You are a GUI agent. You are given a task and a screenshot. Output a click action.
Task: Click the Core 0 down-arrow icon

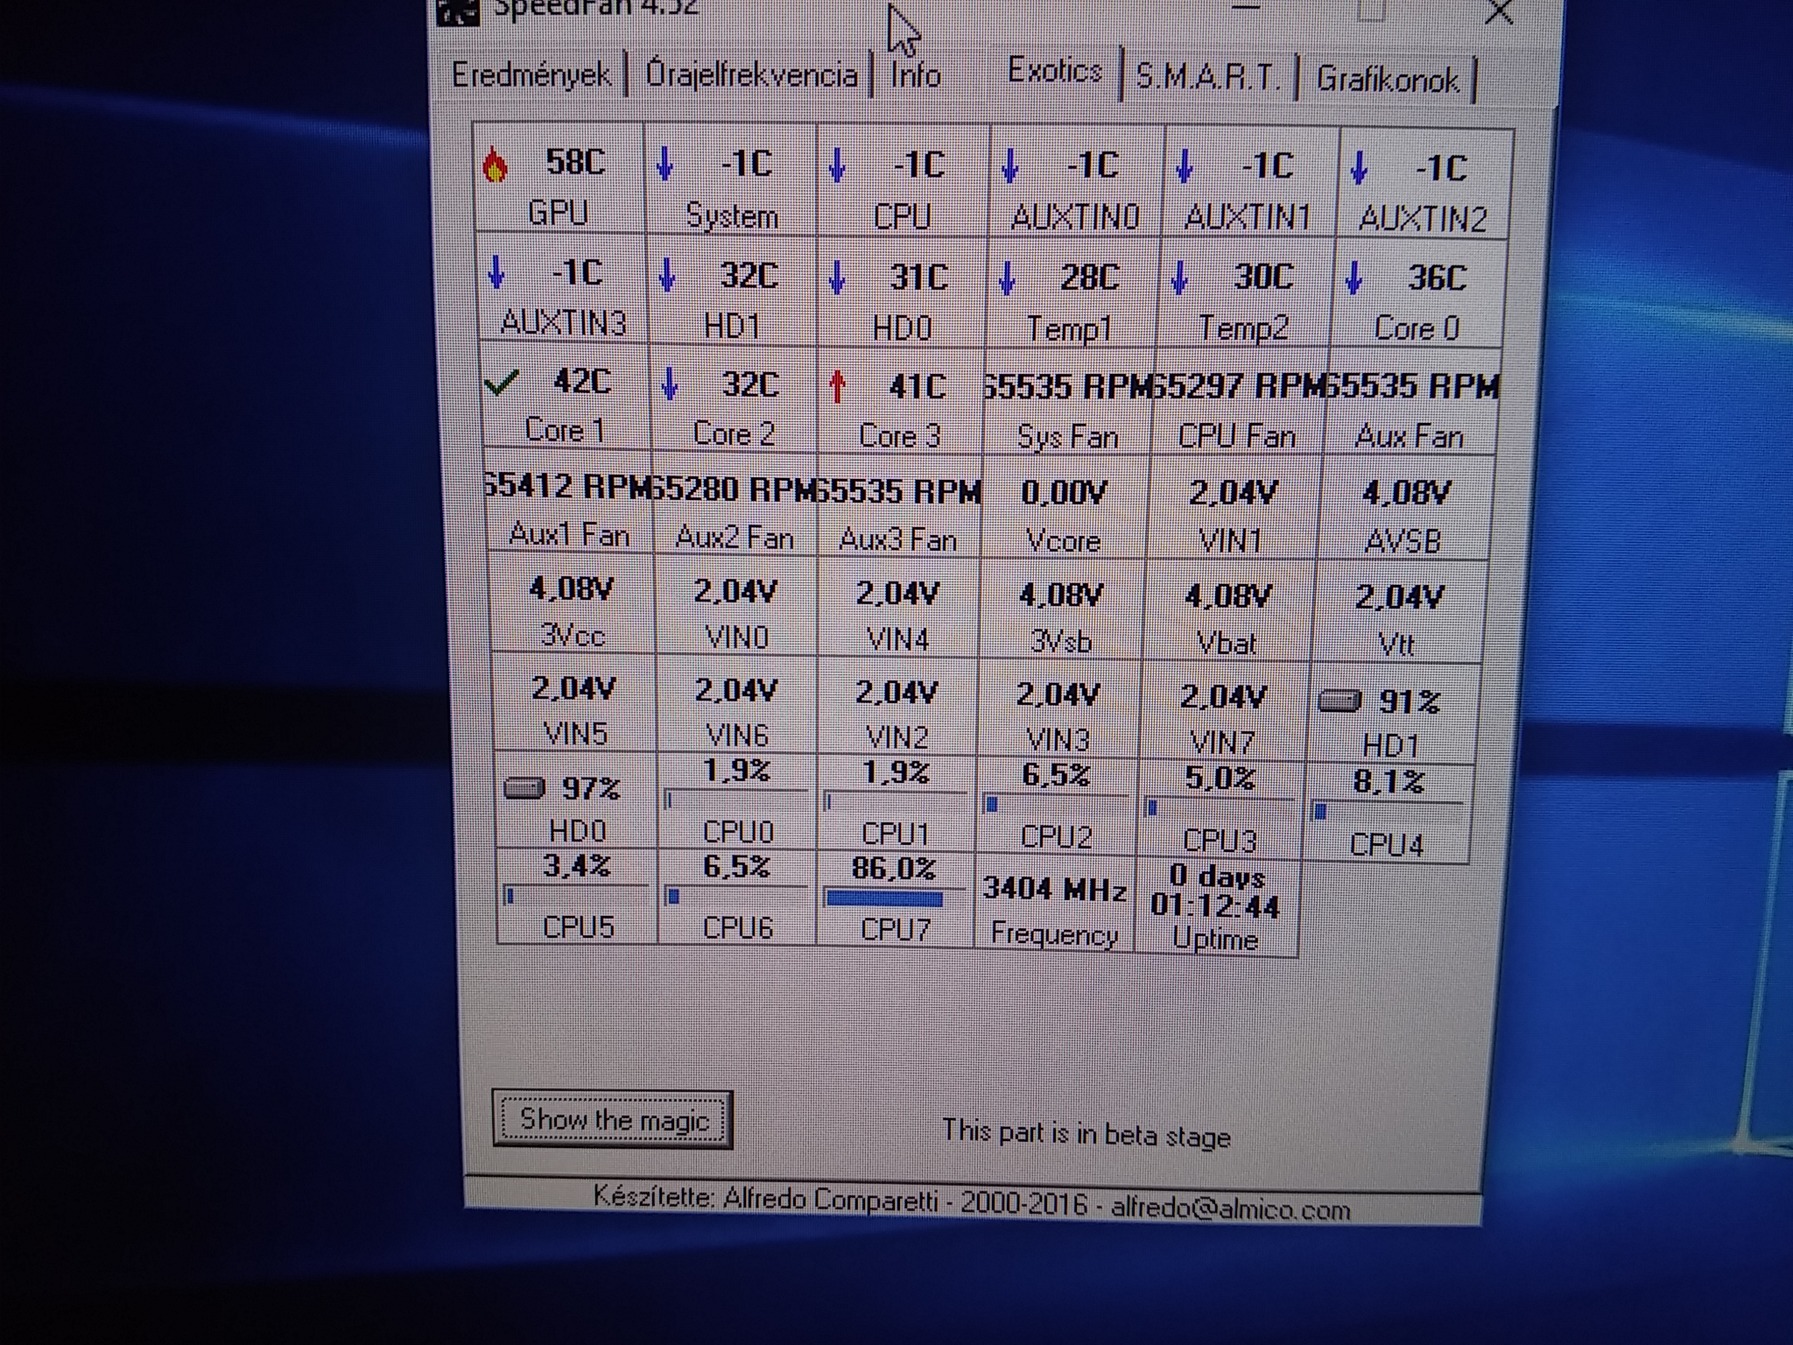(x=1353, y=278)
